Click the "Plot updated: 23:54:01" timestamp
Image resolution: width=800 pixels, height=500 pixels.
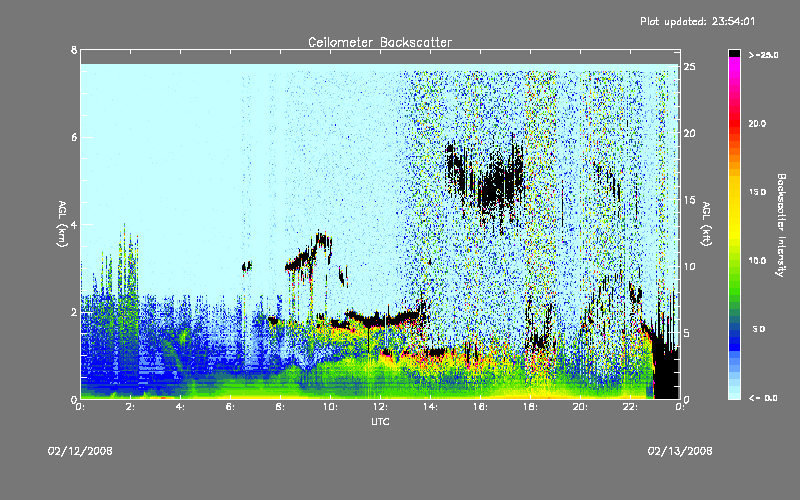(x=697, y=21)
